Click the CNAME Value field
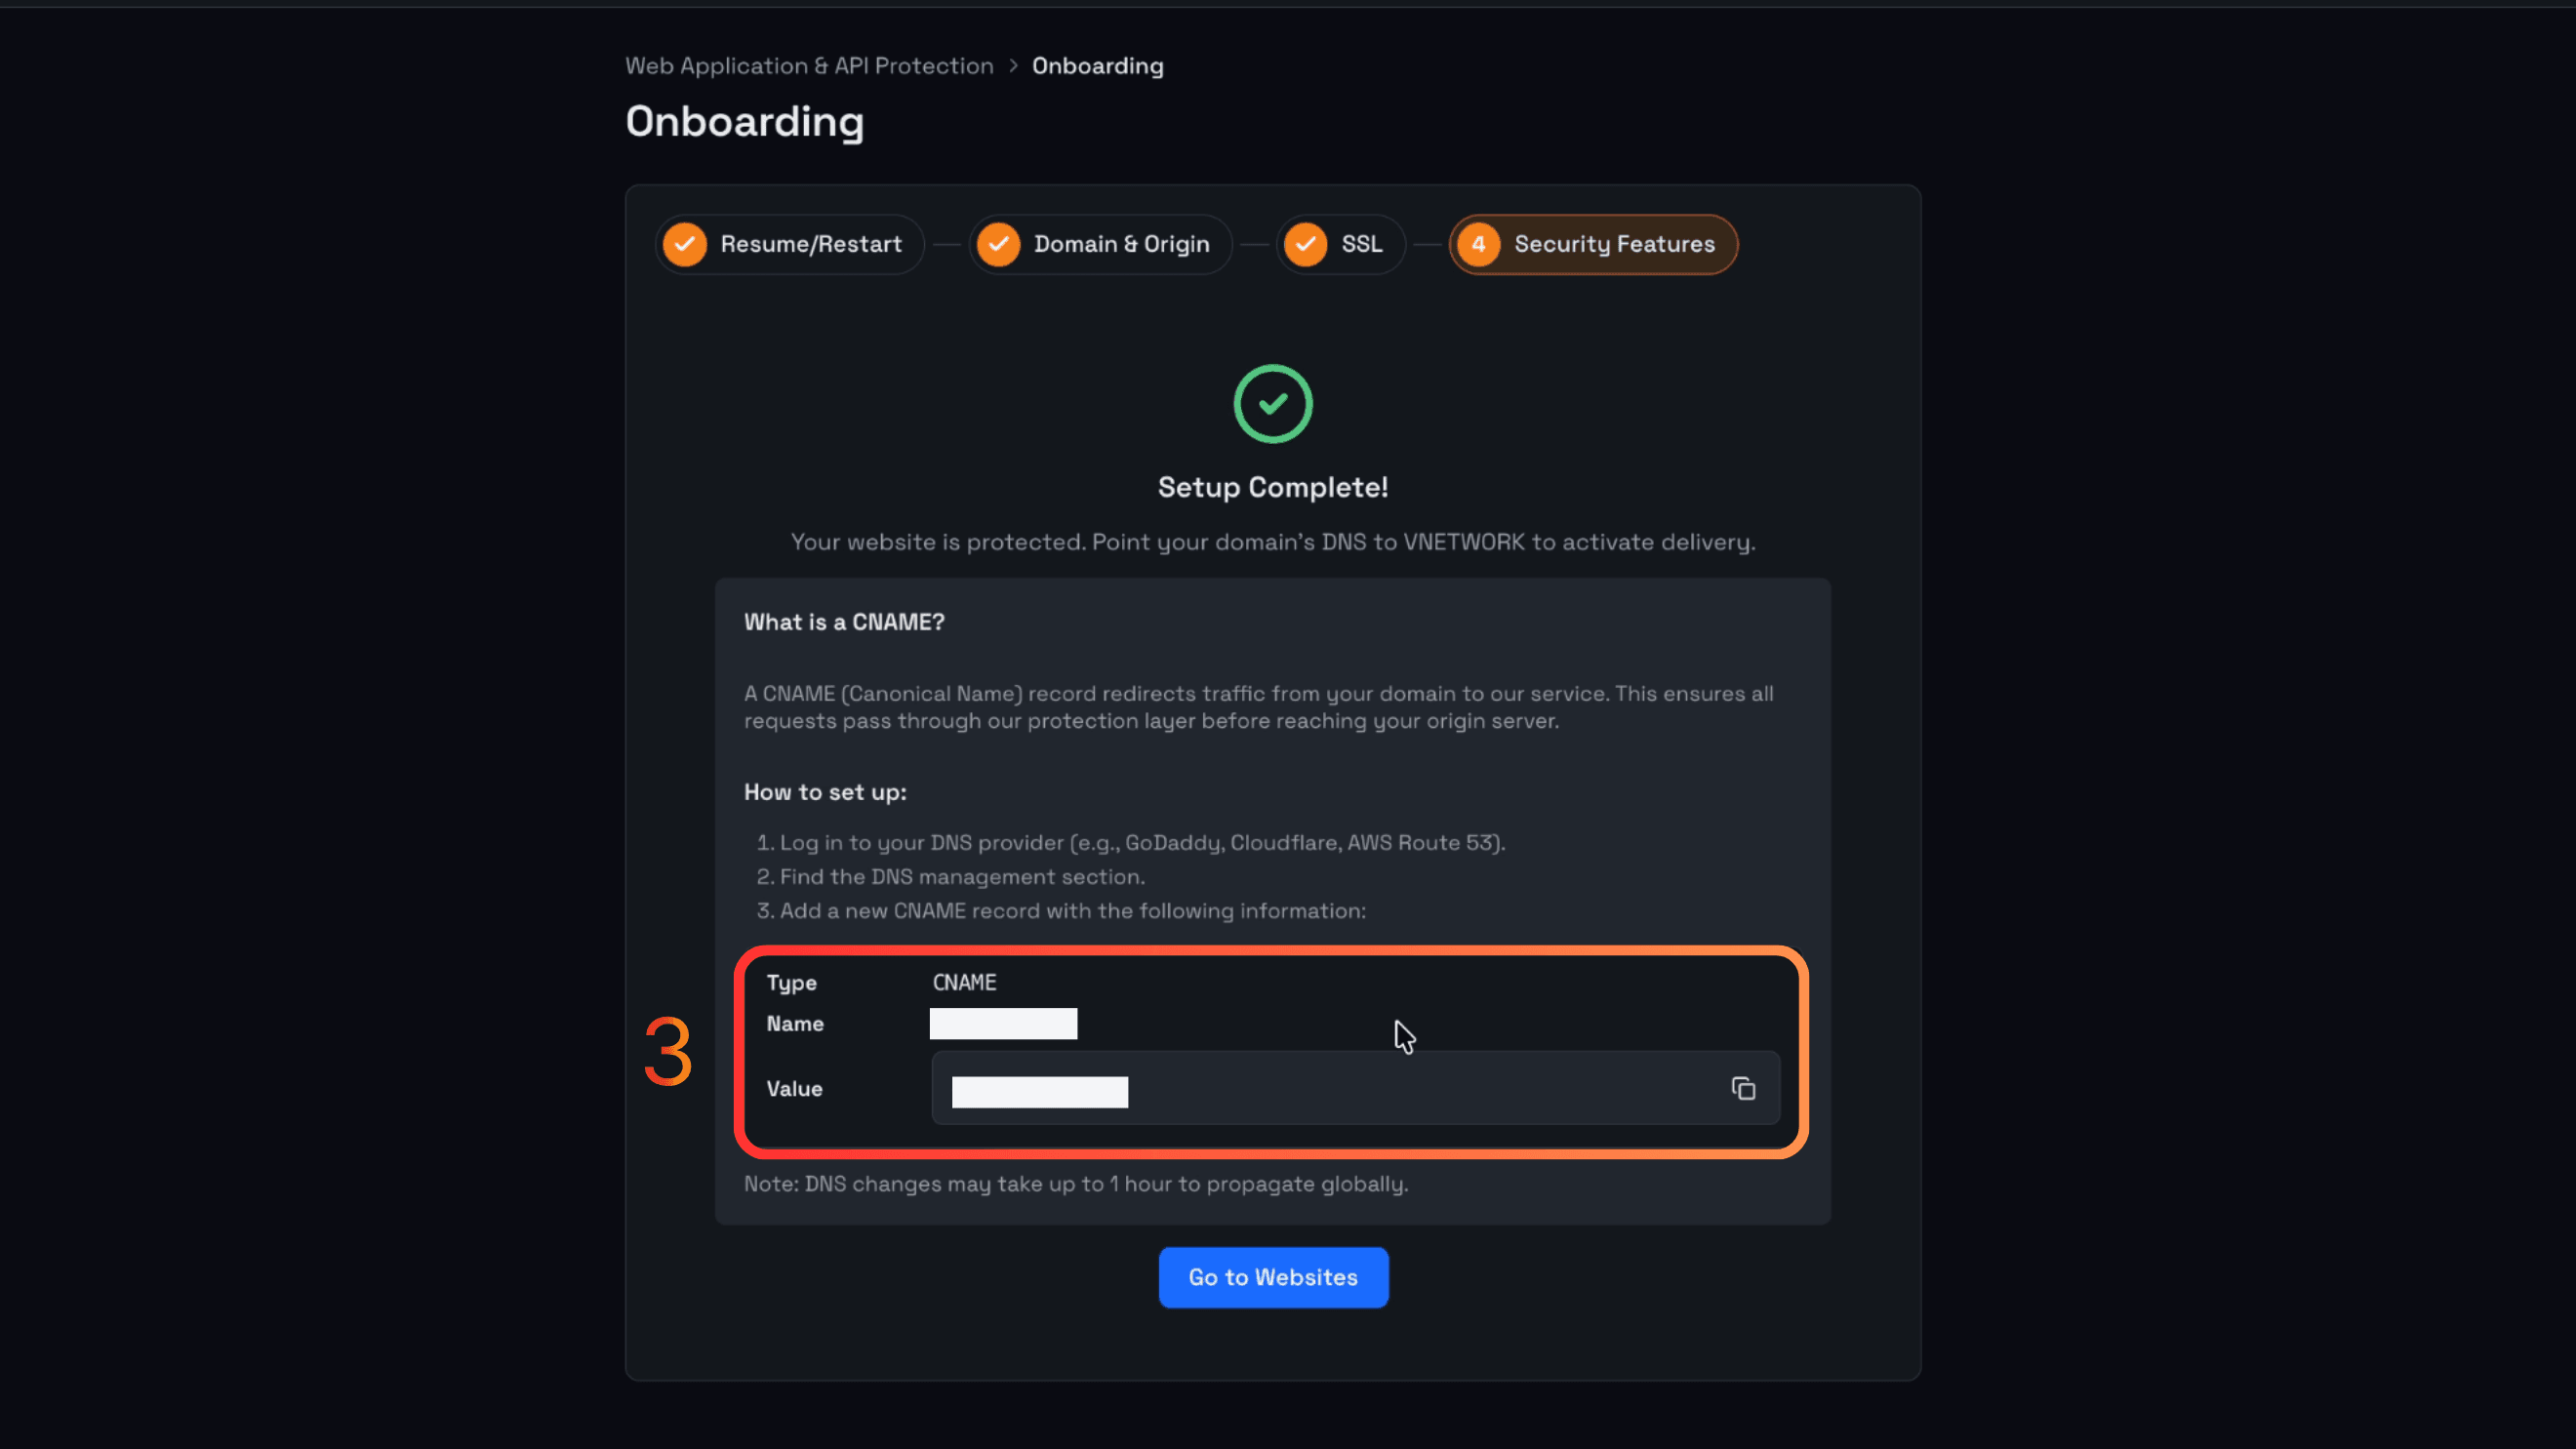Viewport: 2576px width, 1449px height. click(x=1355, y=1088)
